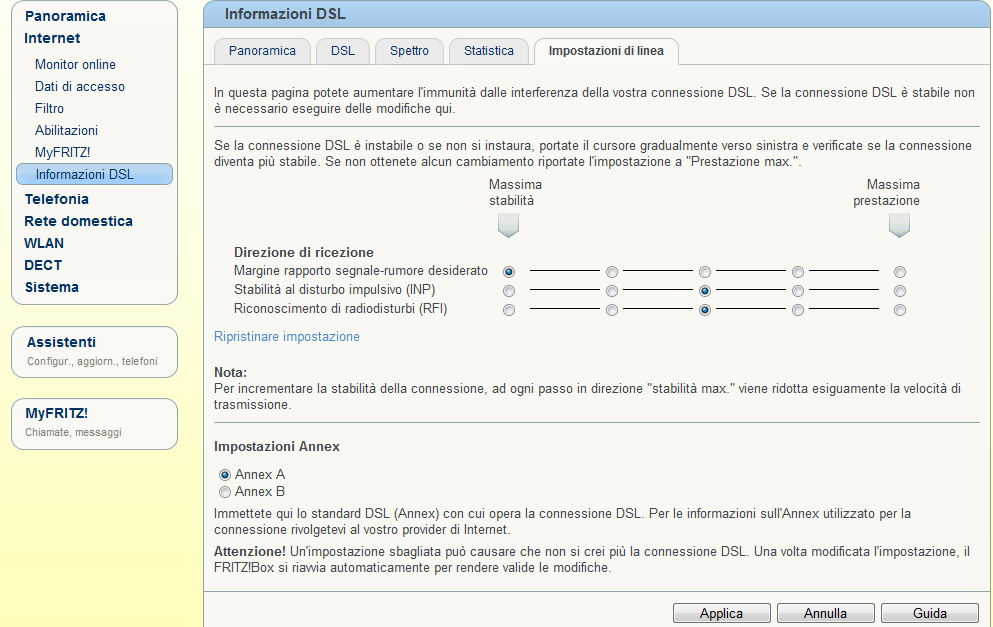Click the Massima stabilità arrow marker

pos(508,227)
